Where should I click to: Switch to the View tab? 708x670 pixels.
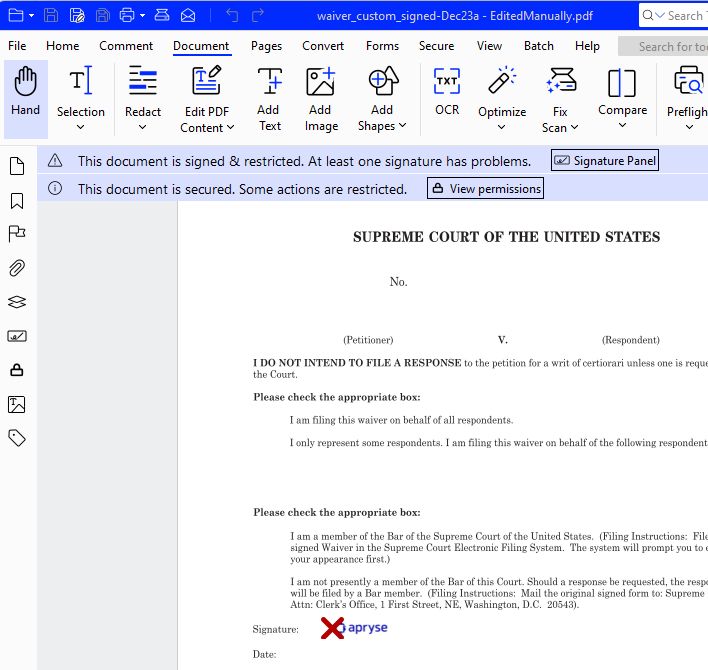coord(489,46)
